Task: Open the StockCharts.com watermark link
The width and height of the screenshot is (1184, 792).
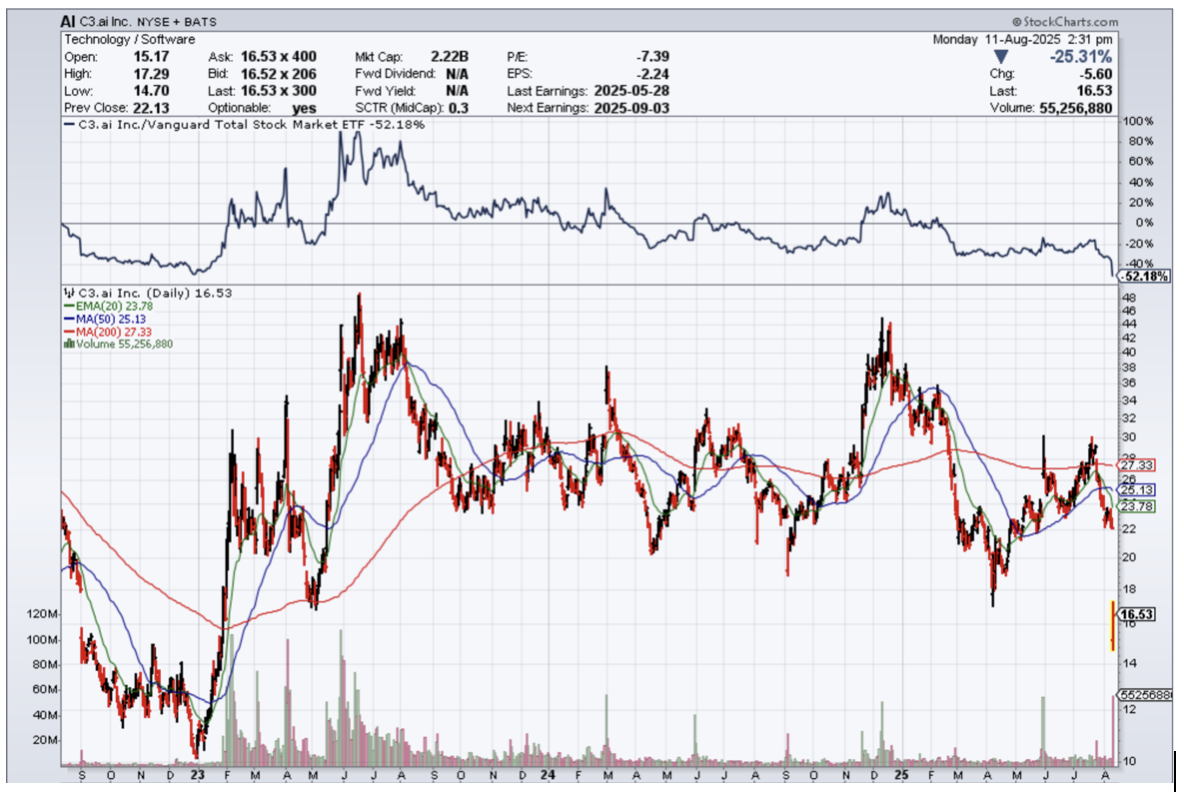Action: (1065, 22)
